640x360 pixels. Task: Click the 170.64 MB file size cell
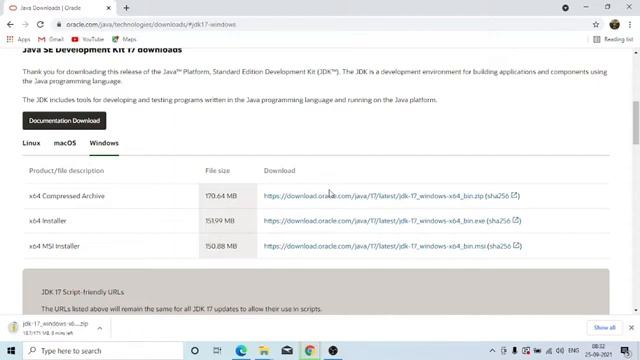click(x=228, y=196)
